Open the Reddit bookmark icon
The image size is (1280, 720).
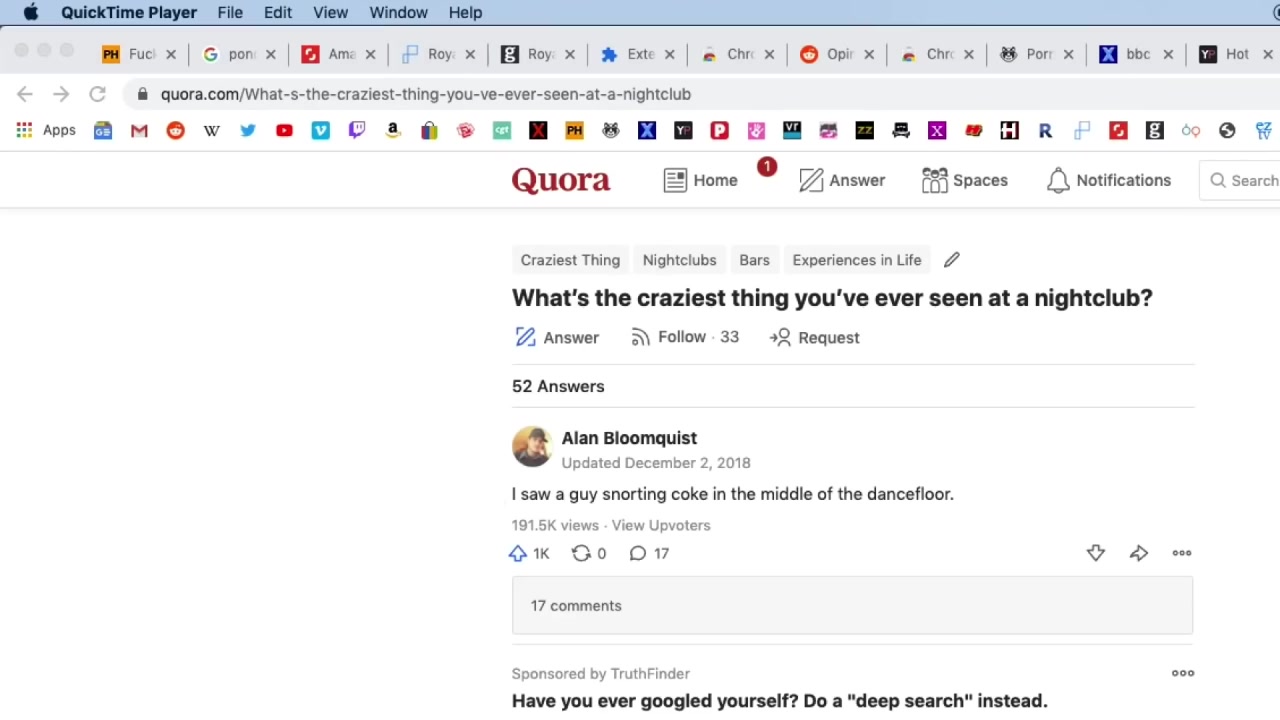(x=175, y=130)
